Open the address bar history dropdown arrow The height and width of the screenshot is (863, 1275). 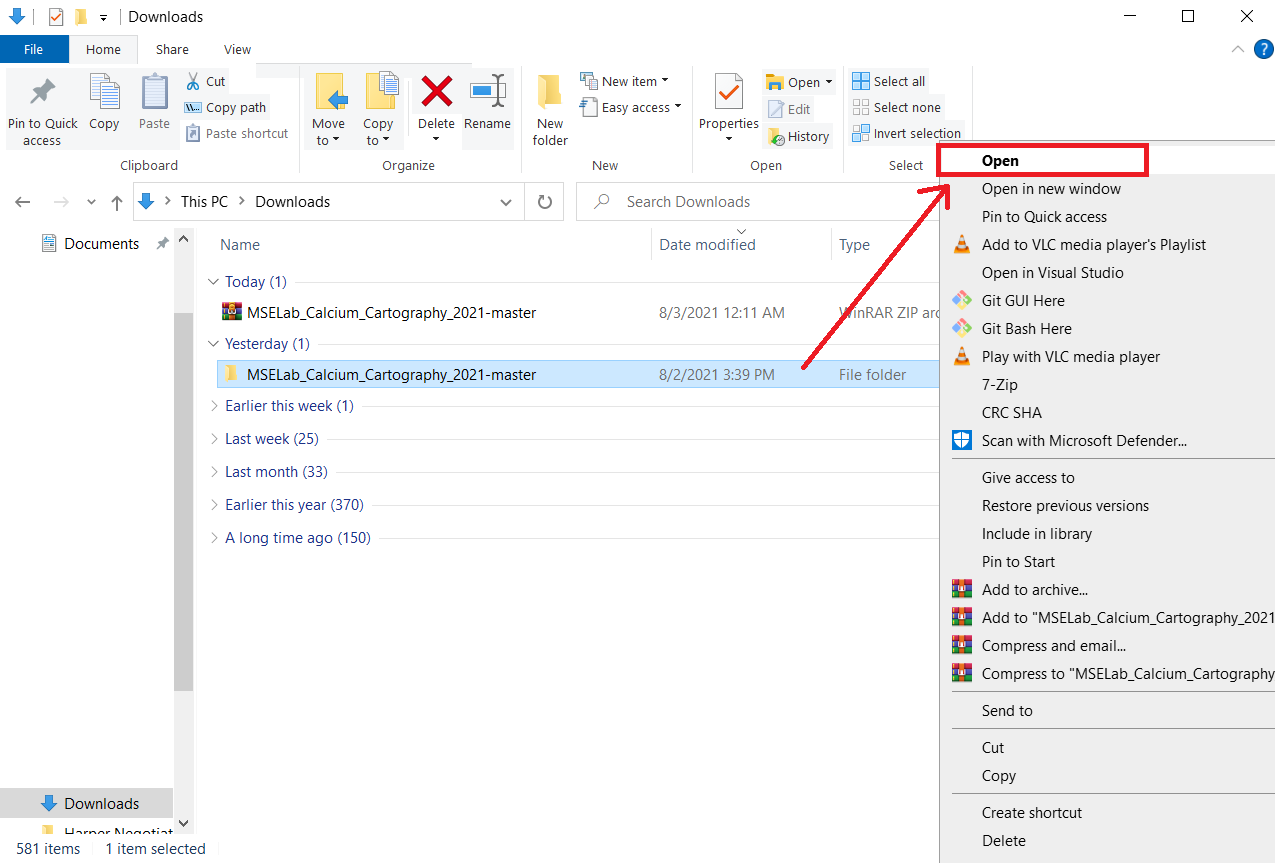(506, 202)
